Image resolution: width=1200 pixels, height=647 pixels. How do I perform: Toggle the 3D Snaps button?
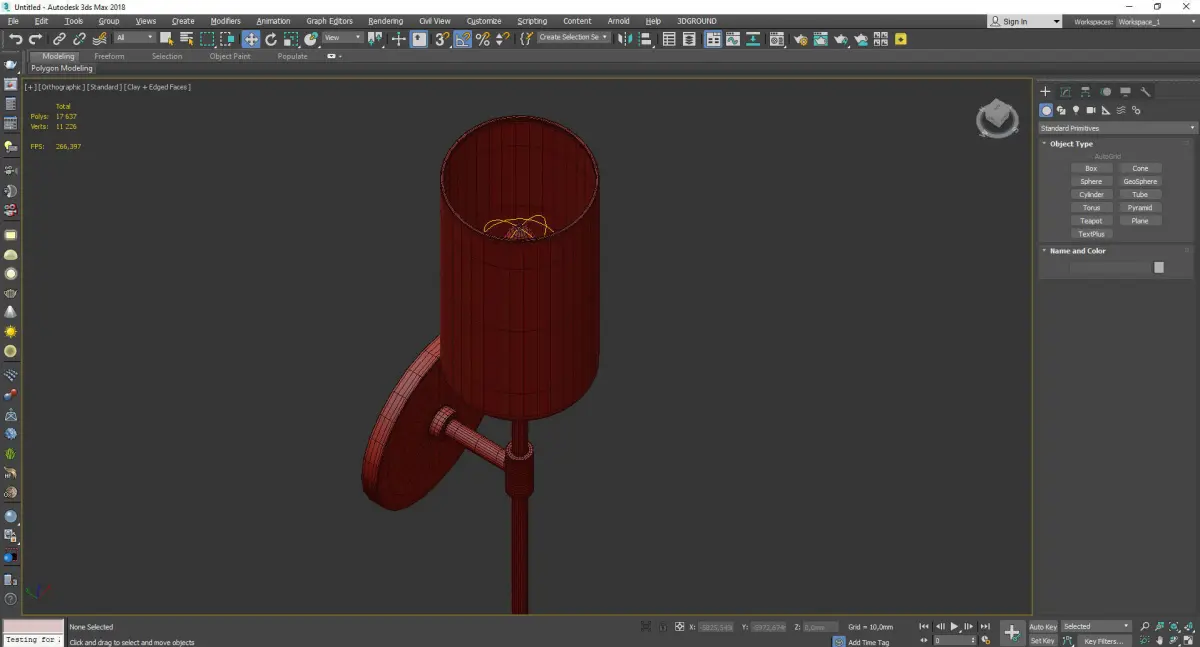441,39
